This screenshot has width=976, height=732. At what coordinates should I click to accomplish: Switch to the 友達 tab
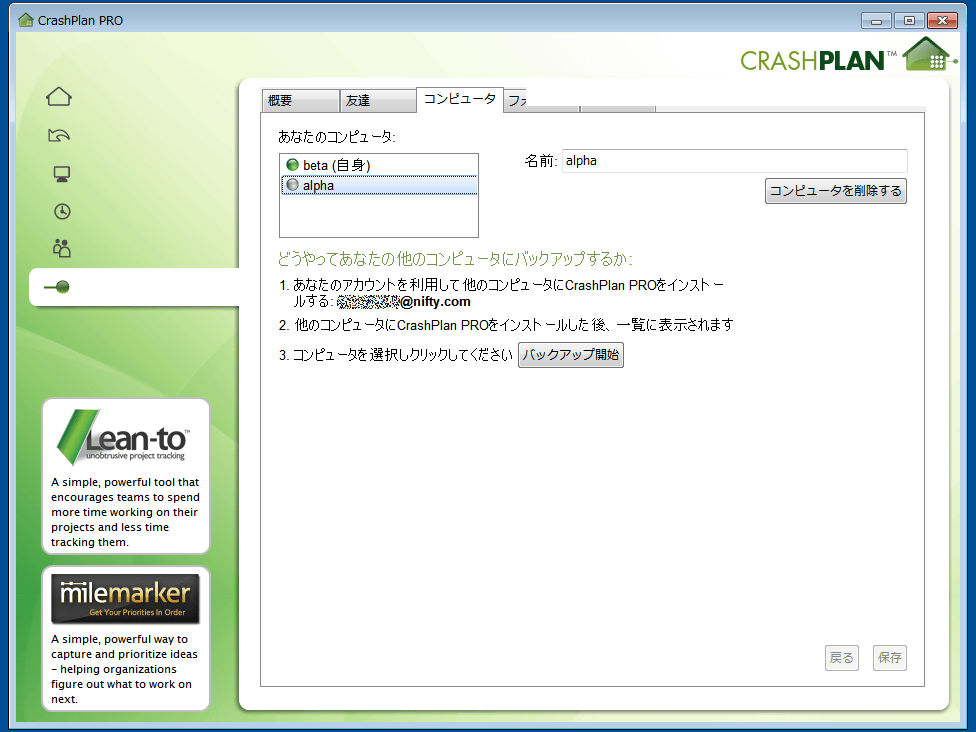pos(378,101)
